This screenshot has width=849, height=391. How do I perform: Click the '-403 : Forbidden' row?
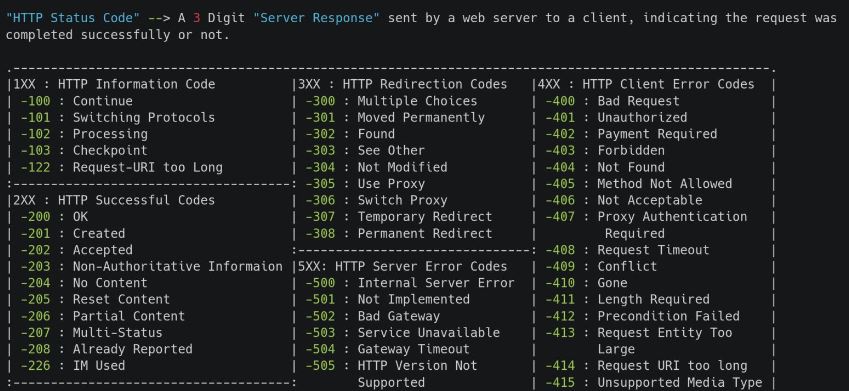(x=605, y=151)
